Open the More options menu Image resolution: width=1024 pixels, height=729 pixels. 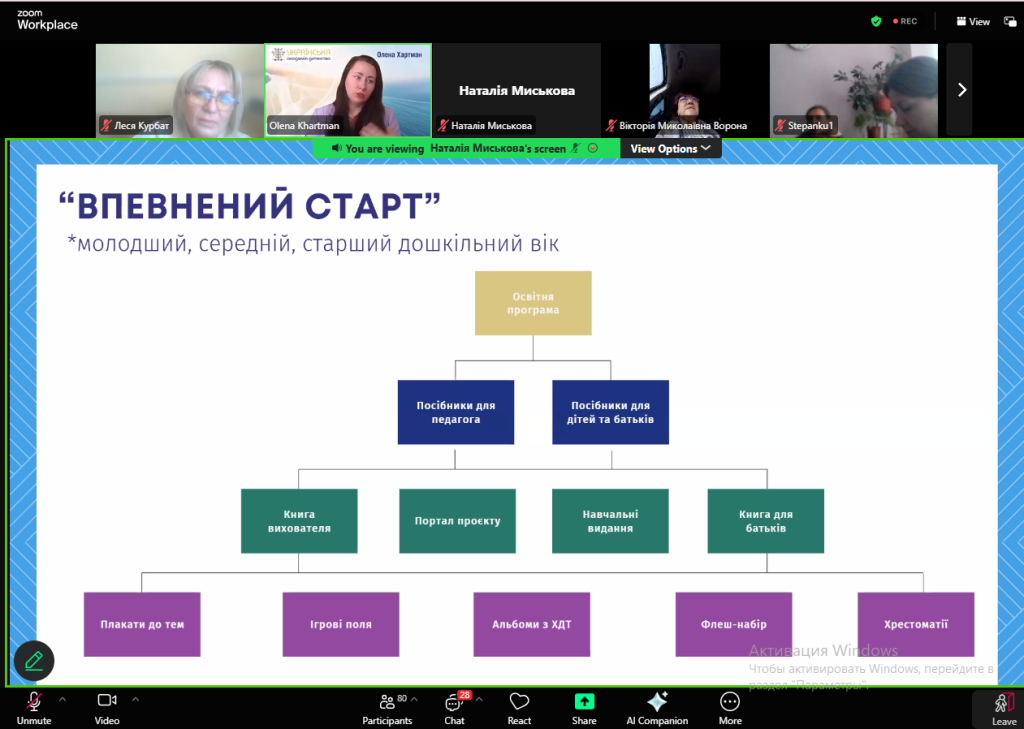pos(730,707)
